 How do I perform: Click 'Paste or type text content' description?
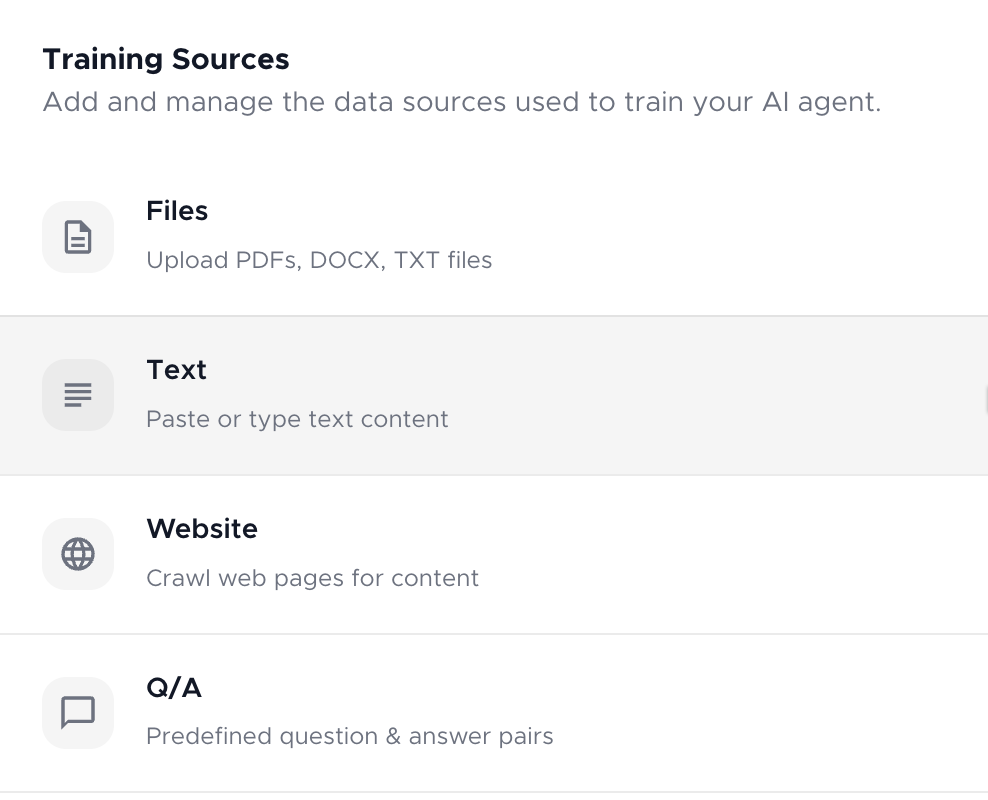point(297,419)
